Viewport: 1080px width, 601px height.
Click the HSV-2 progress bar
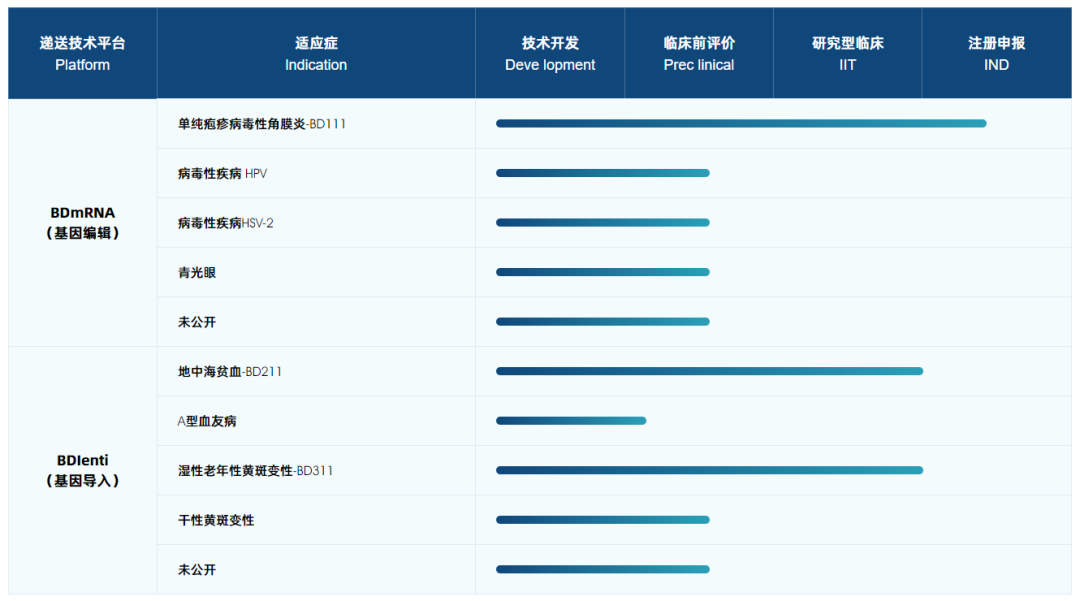coord(603,222)
